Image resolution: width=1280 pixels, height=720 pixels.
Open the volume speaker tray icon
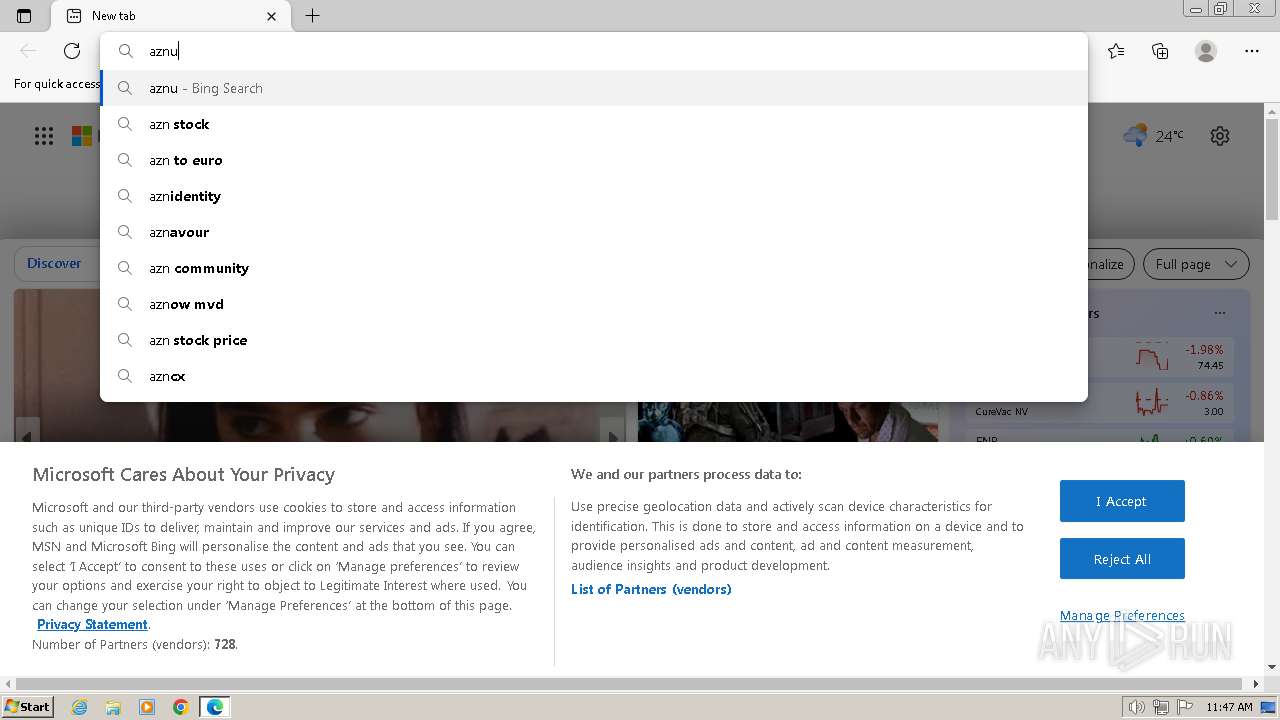coord(1136,707)
